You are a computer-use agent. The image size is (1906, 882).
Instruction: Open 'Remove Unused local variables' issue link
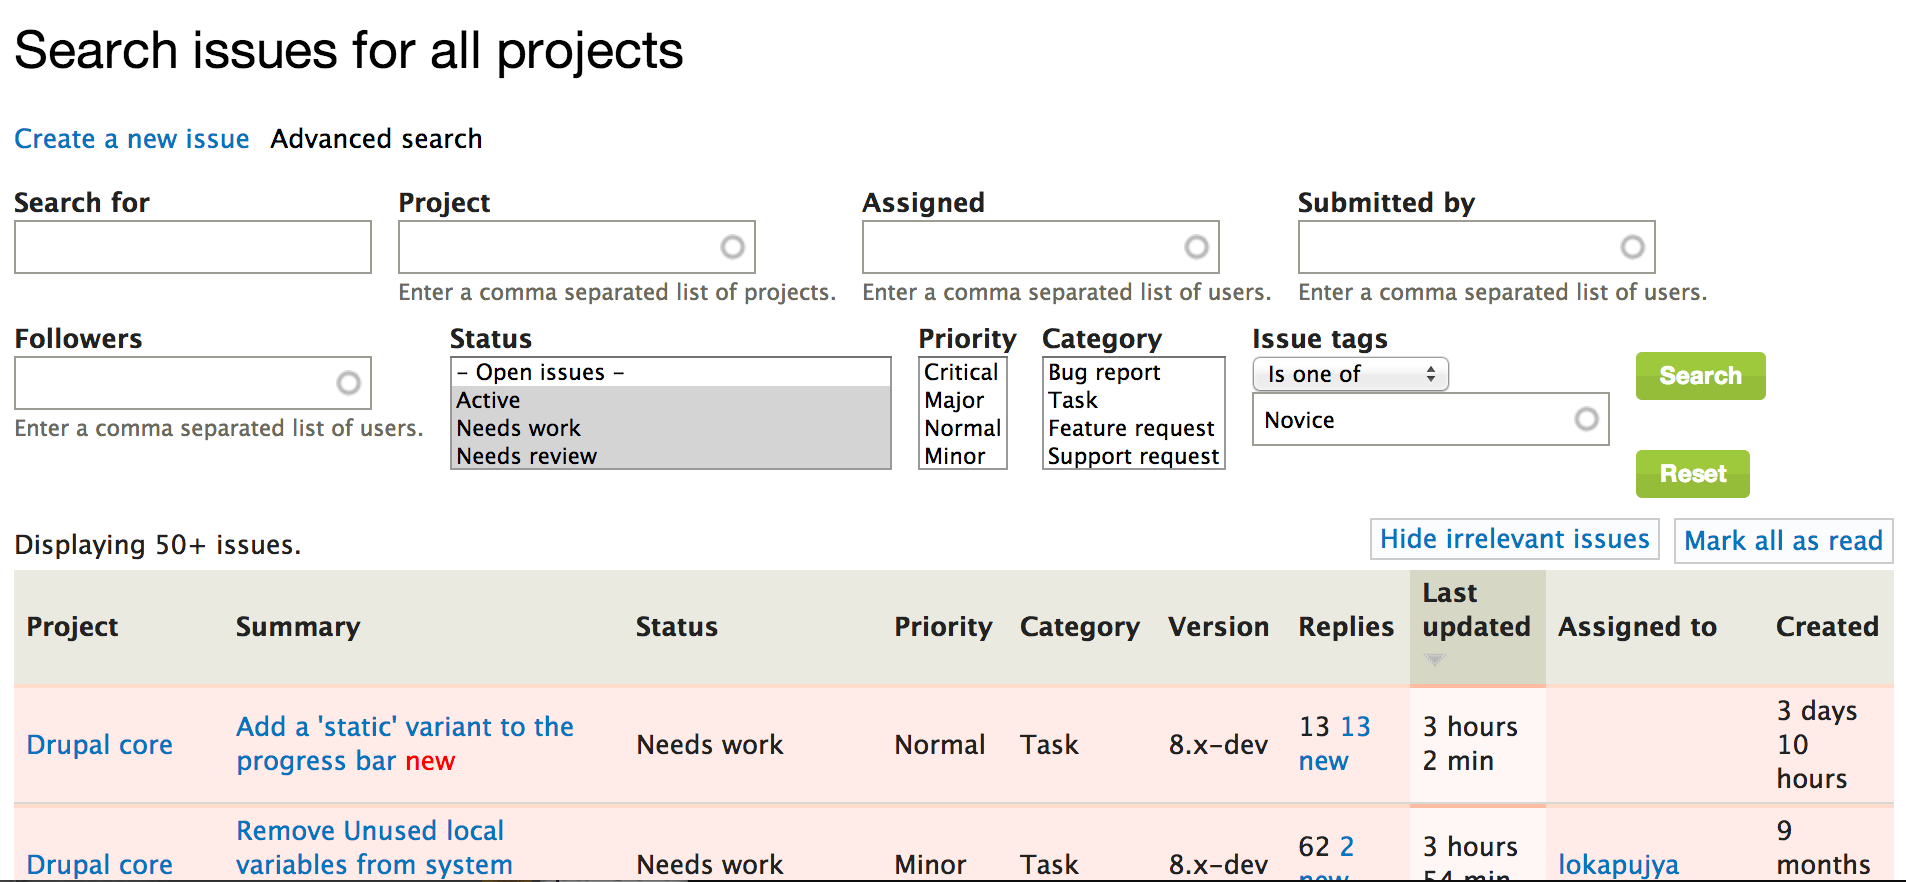(374, 848)
